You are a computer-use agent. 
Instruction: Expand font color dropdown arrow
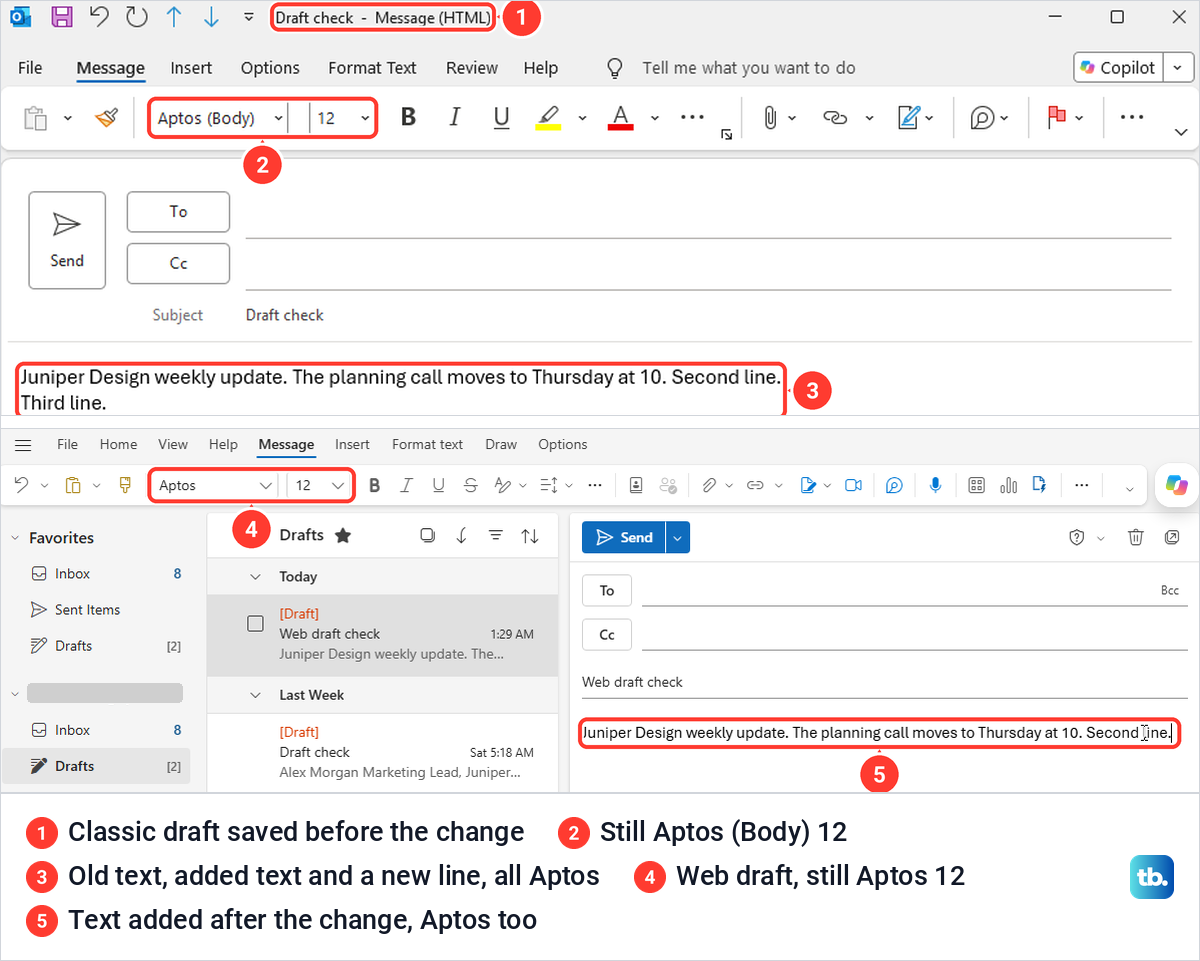(655, 118)
